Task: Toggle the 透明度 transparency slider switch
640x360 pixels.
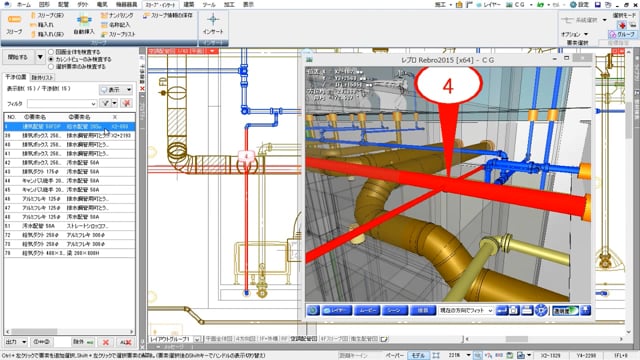Action: tap(565, 311)
